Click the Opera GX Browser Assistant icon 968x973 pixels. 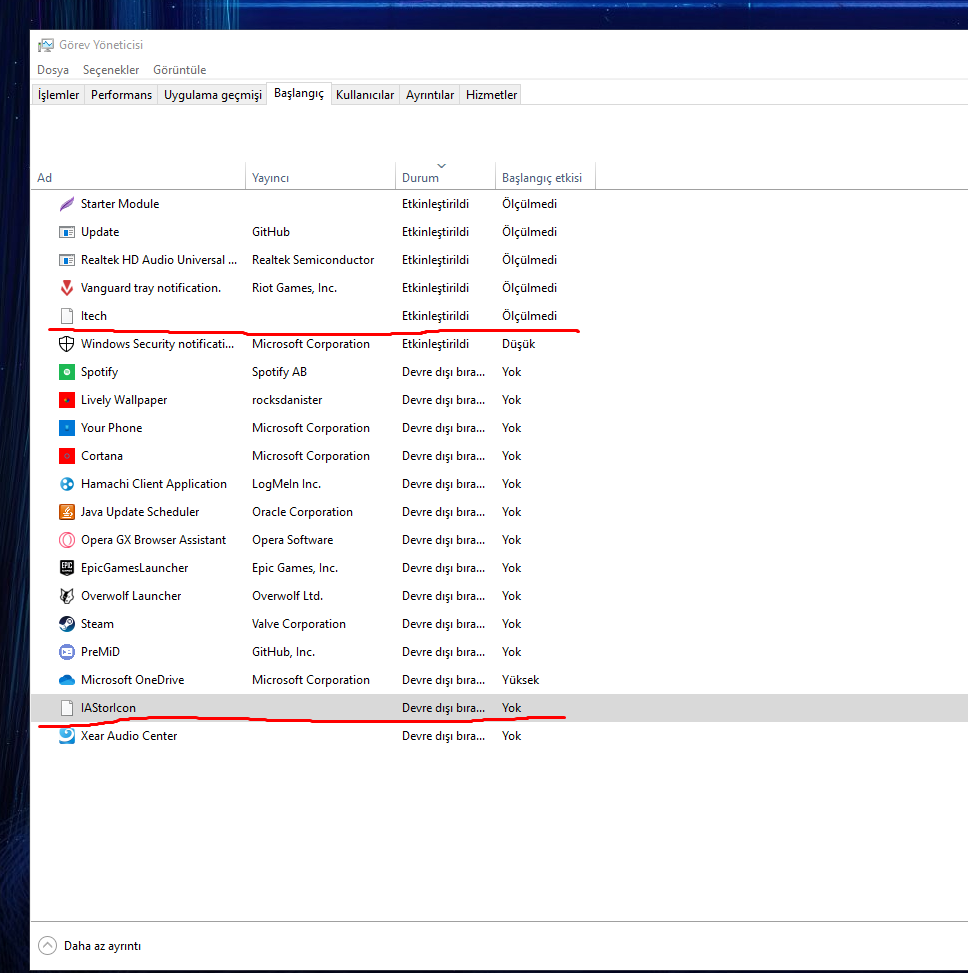pos(66,540)
